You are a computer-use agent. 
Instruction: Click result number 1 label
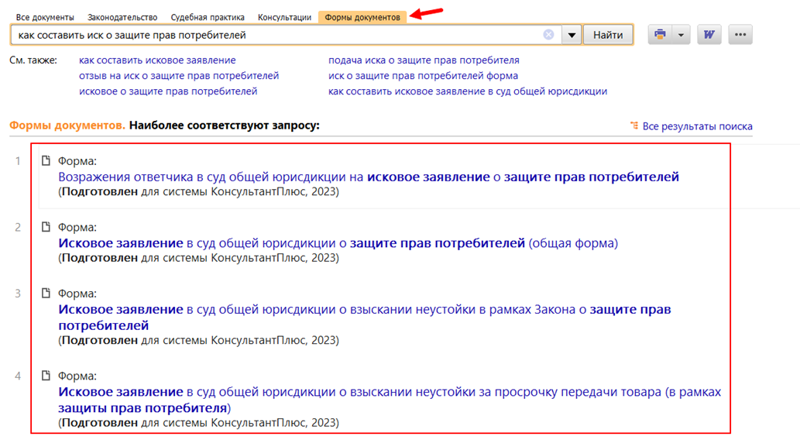coord(18,161)
